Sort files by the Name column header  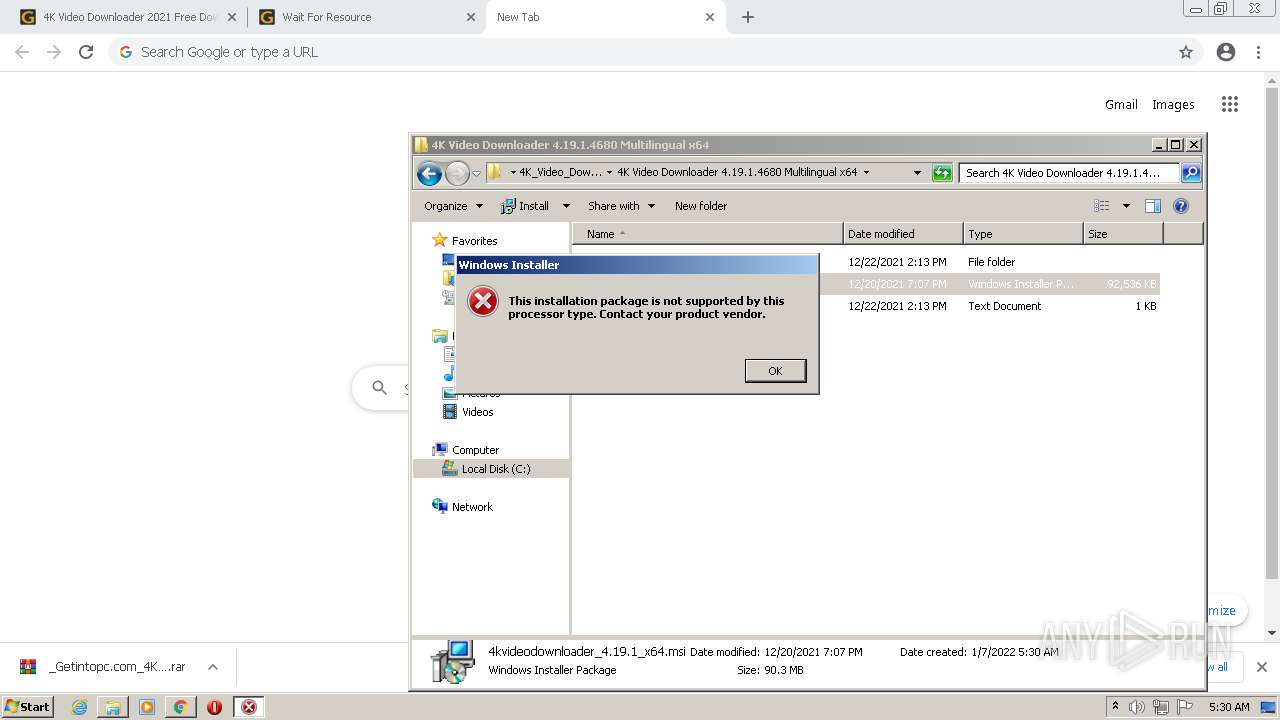708,234
